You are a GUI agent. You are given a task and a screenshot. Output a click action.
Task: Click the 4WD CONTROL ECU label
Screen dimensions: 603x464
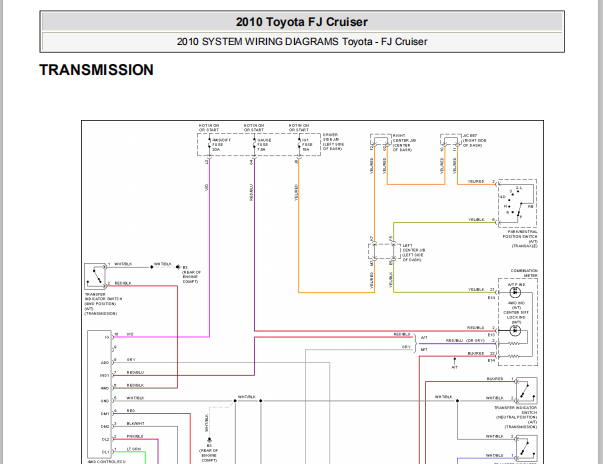[107, 461]
